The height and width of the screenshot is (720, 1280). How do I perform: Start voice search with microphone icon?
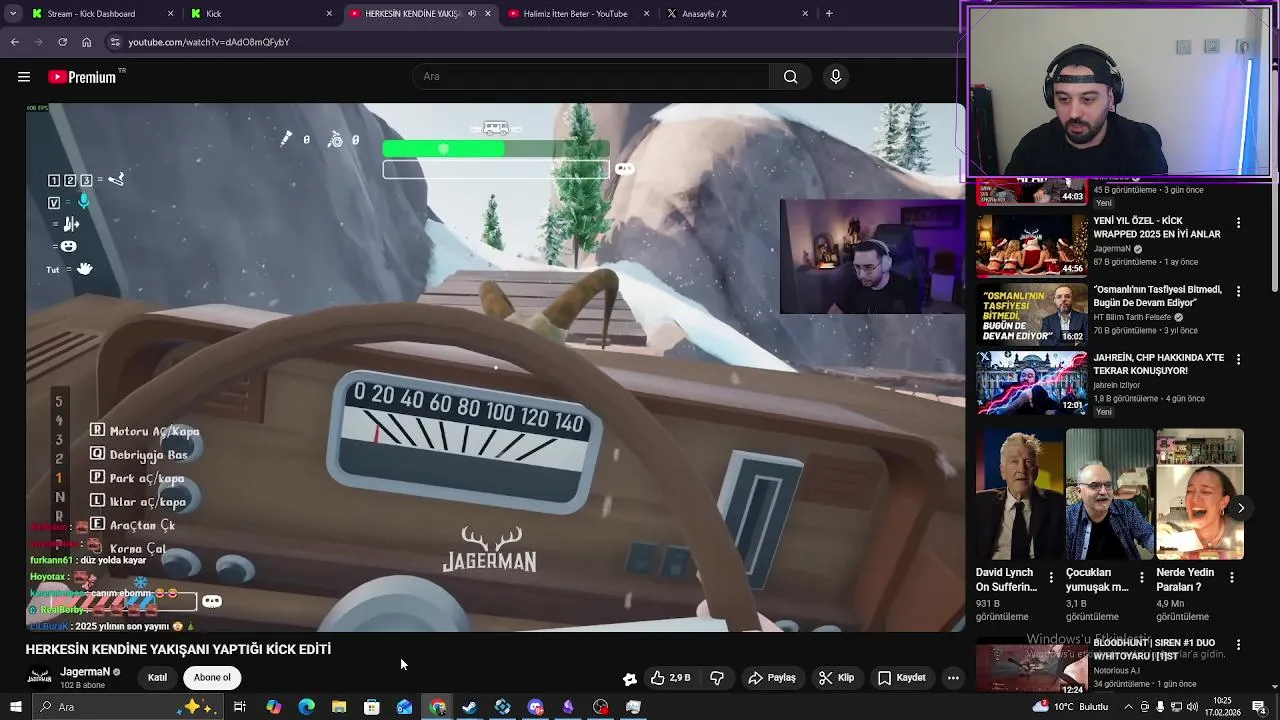tap(836, 77)
